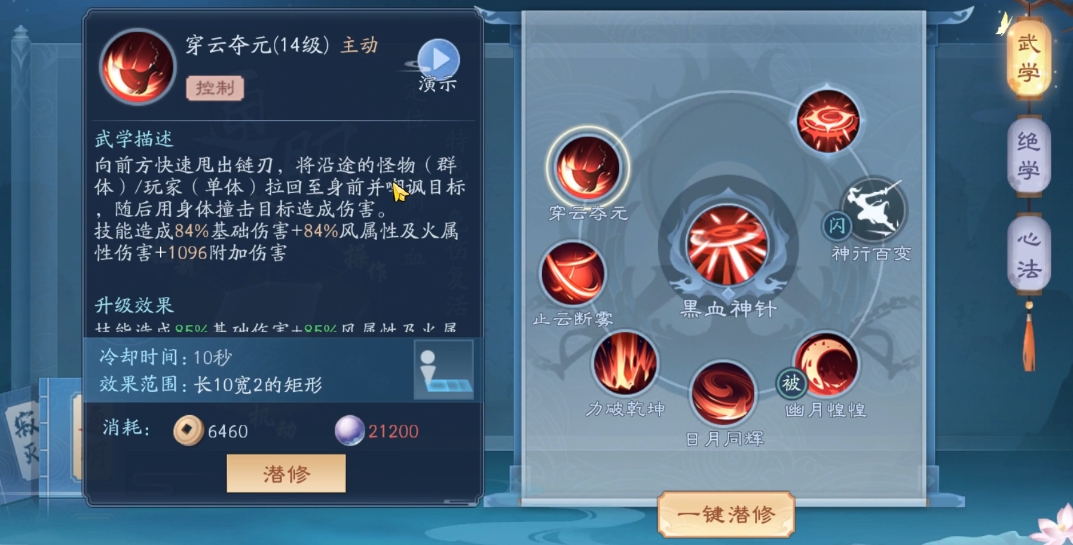Click the 控制 skill type tag
The width and height of the screenshot is (1073, 545).
[215, 88]
